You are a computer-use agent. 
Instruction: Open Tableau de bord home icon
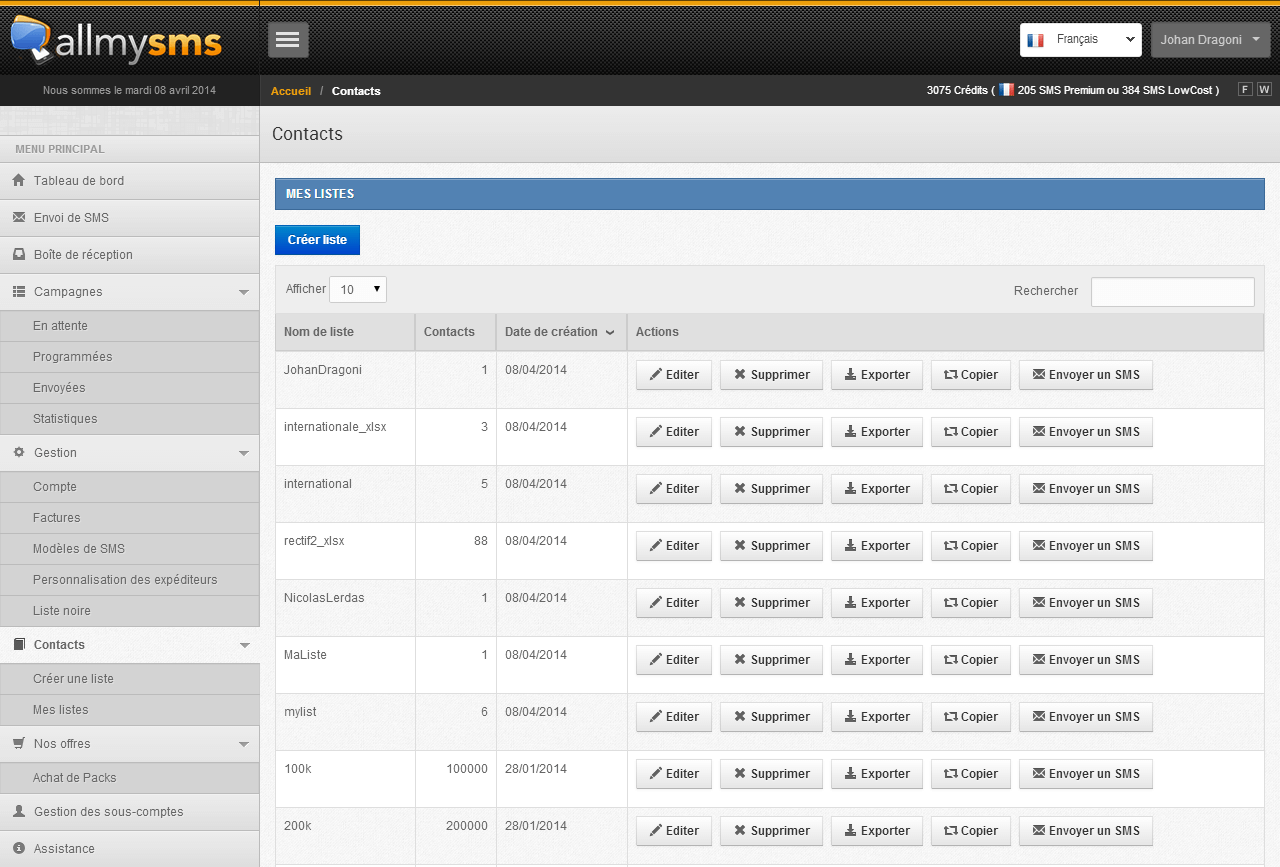18,181
